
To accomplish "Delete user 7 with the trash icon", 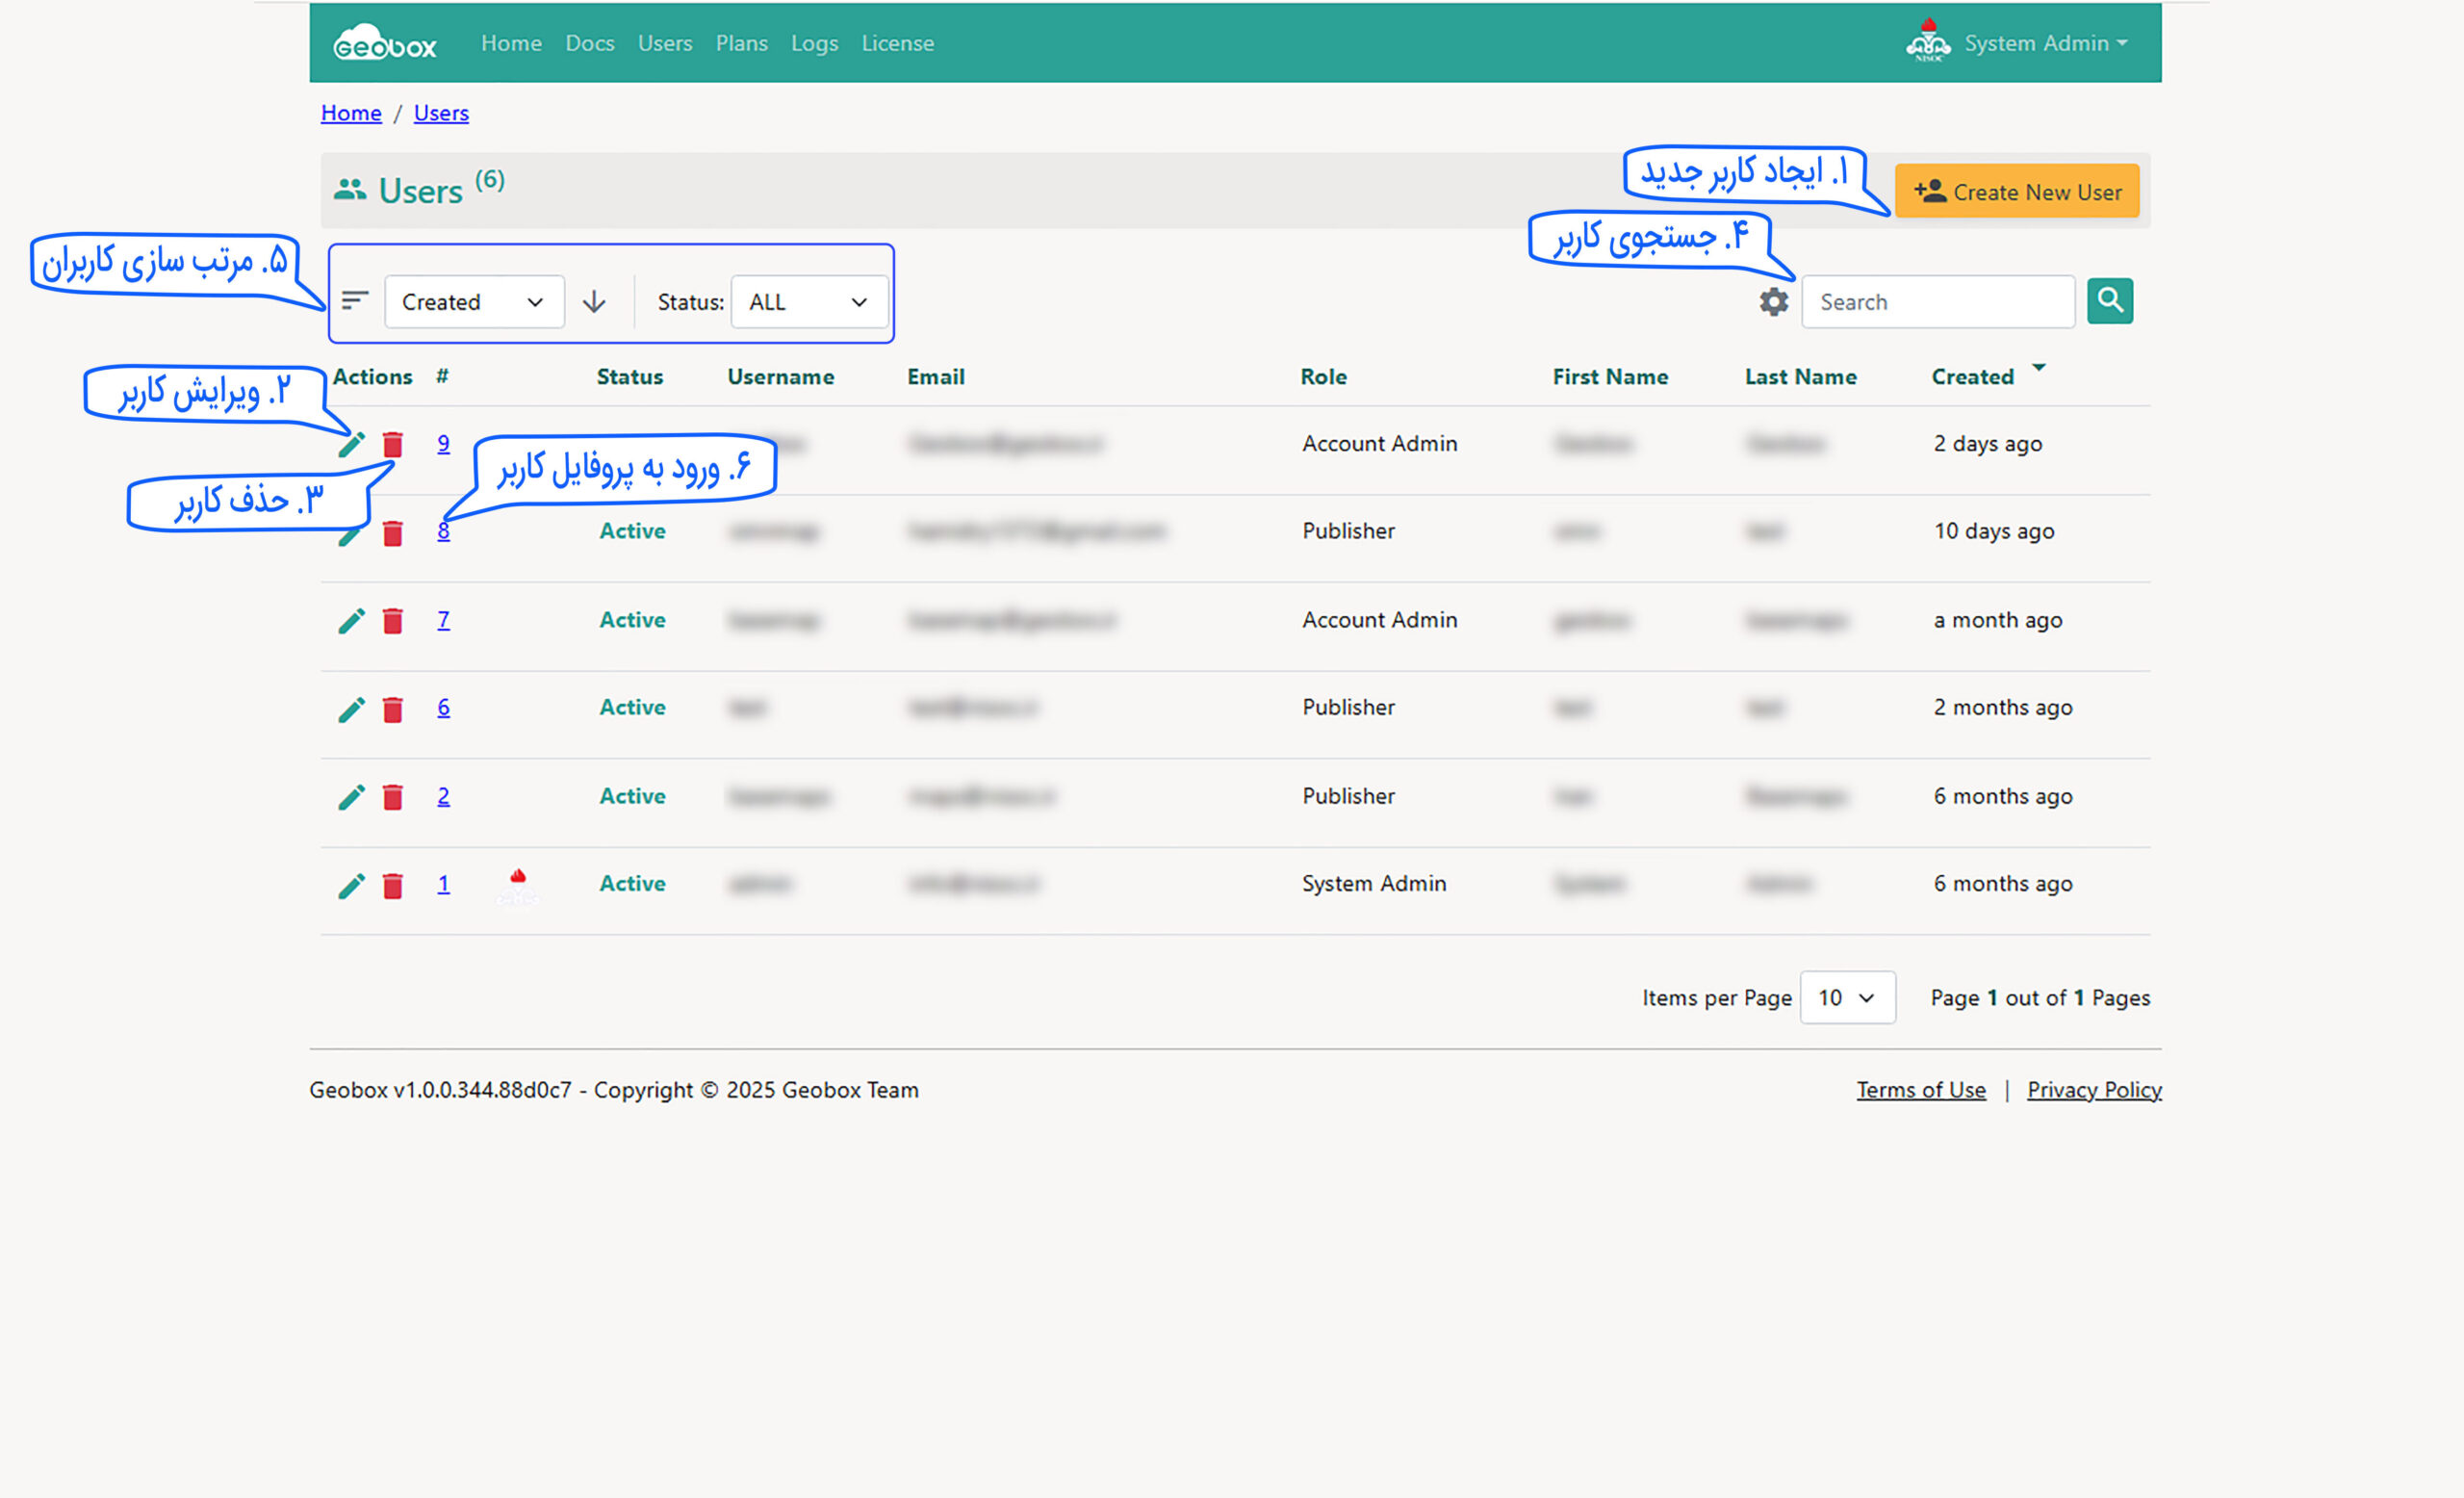I will coord(392,621).
